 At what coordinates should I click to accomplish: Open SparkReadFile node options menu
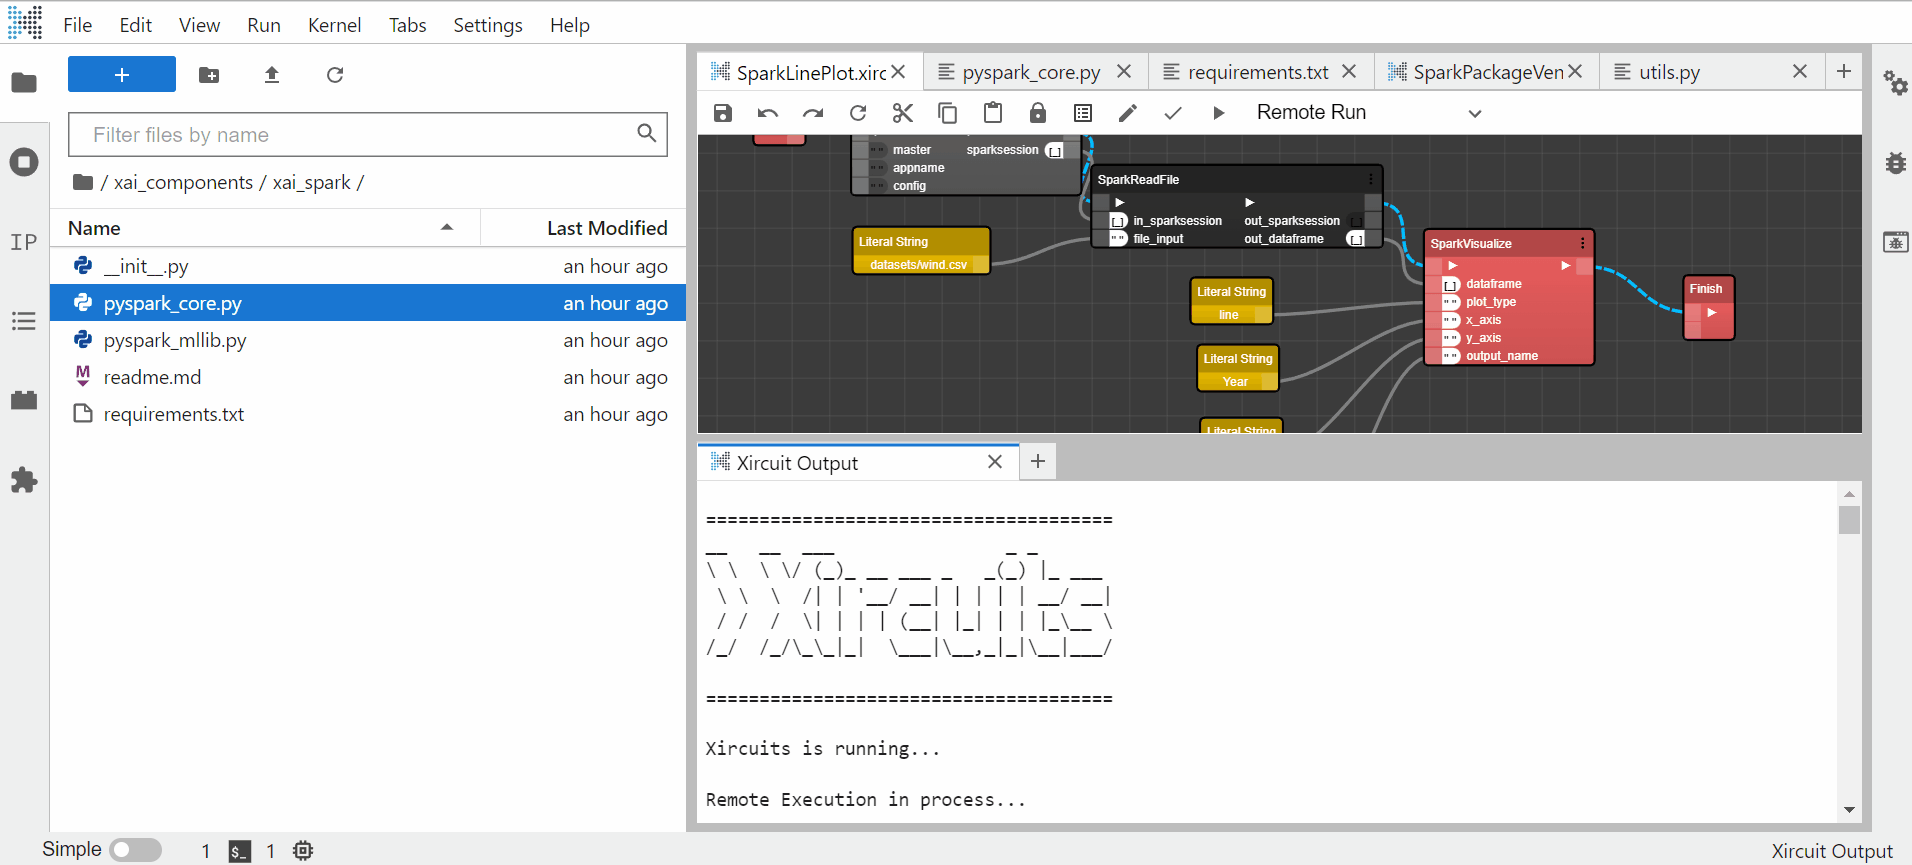point(1370,179)
